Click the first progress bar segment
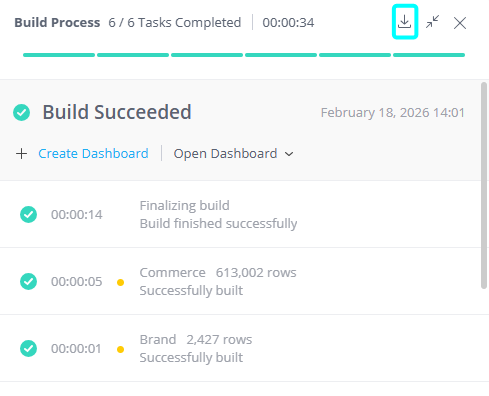The image size is (489, 396). coord(59,55)
